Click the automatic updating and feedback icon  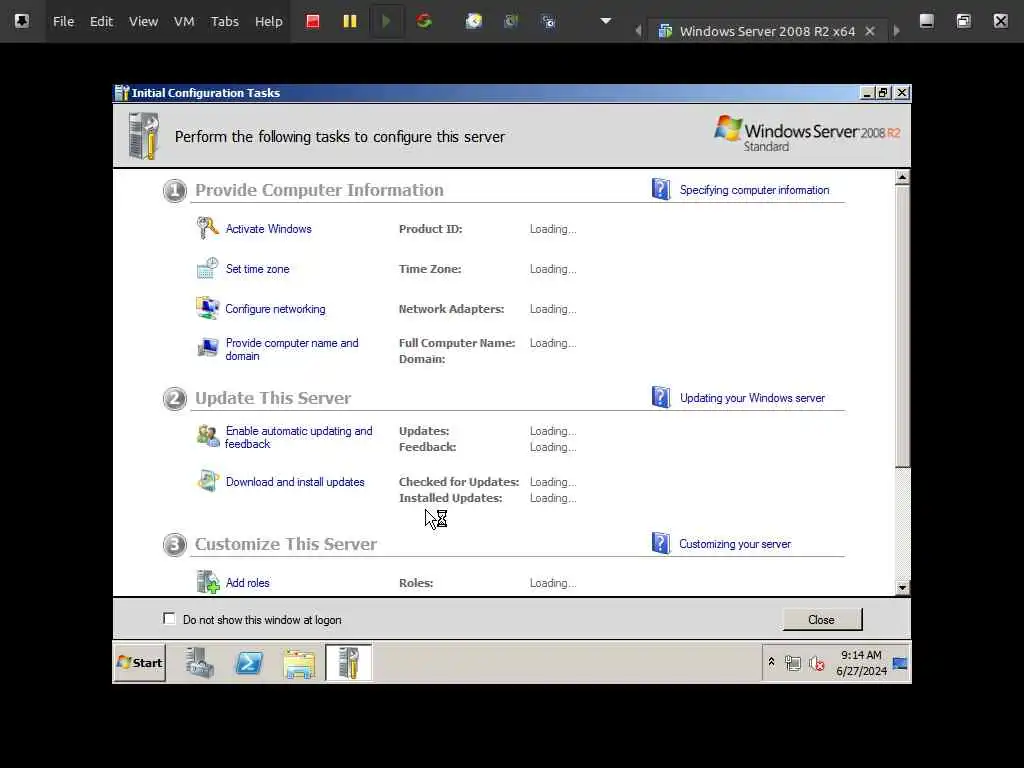pyautogui.click(x=208, y=436)
